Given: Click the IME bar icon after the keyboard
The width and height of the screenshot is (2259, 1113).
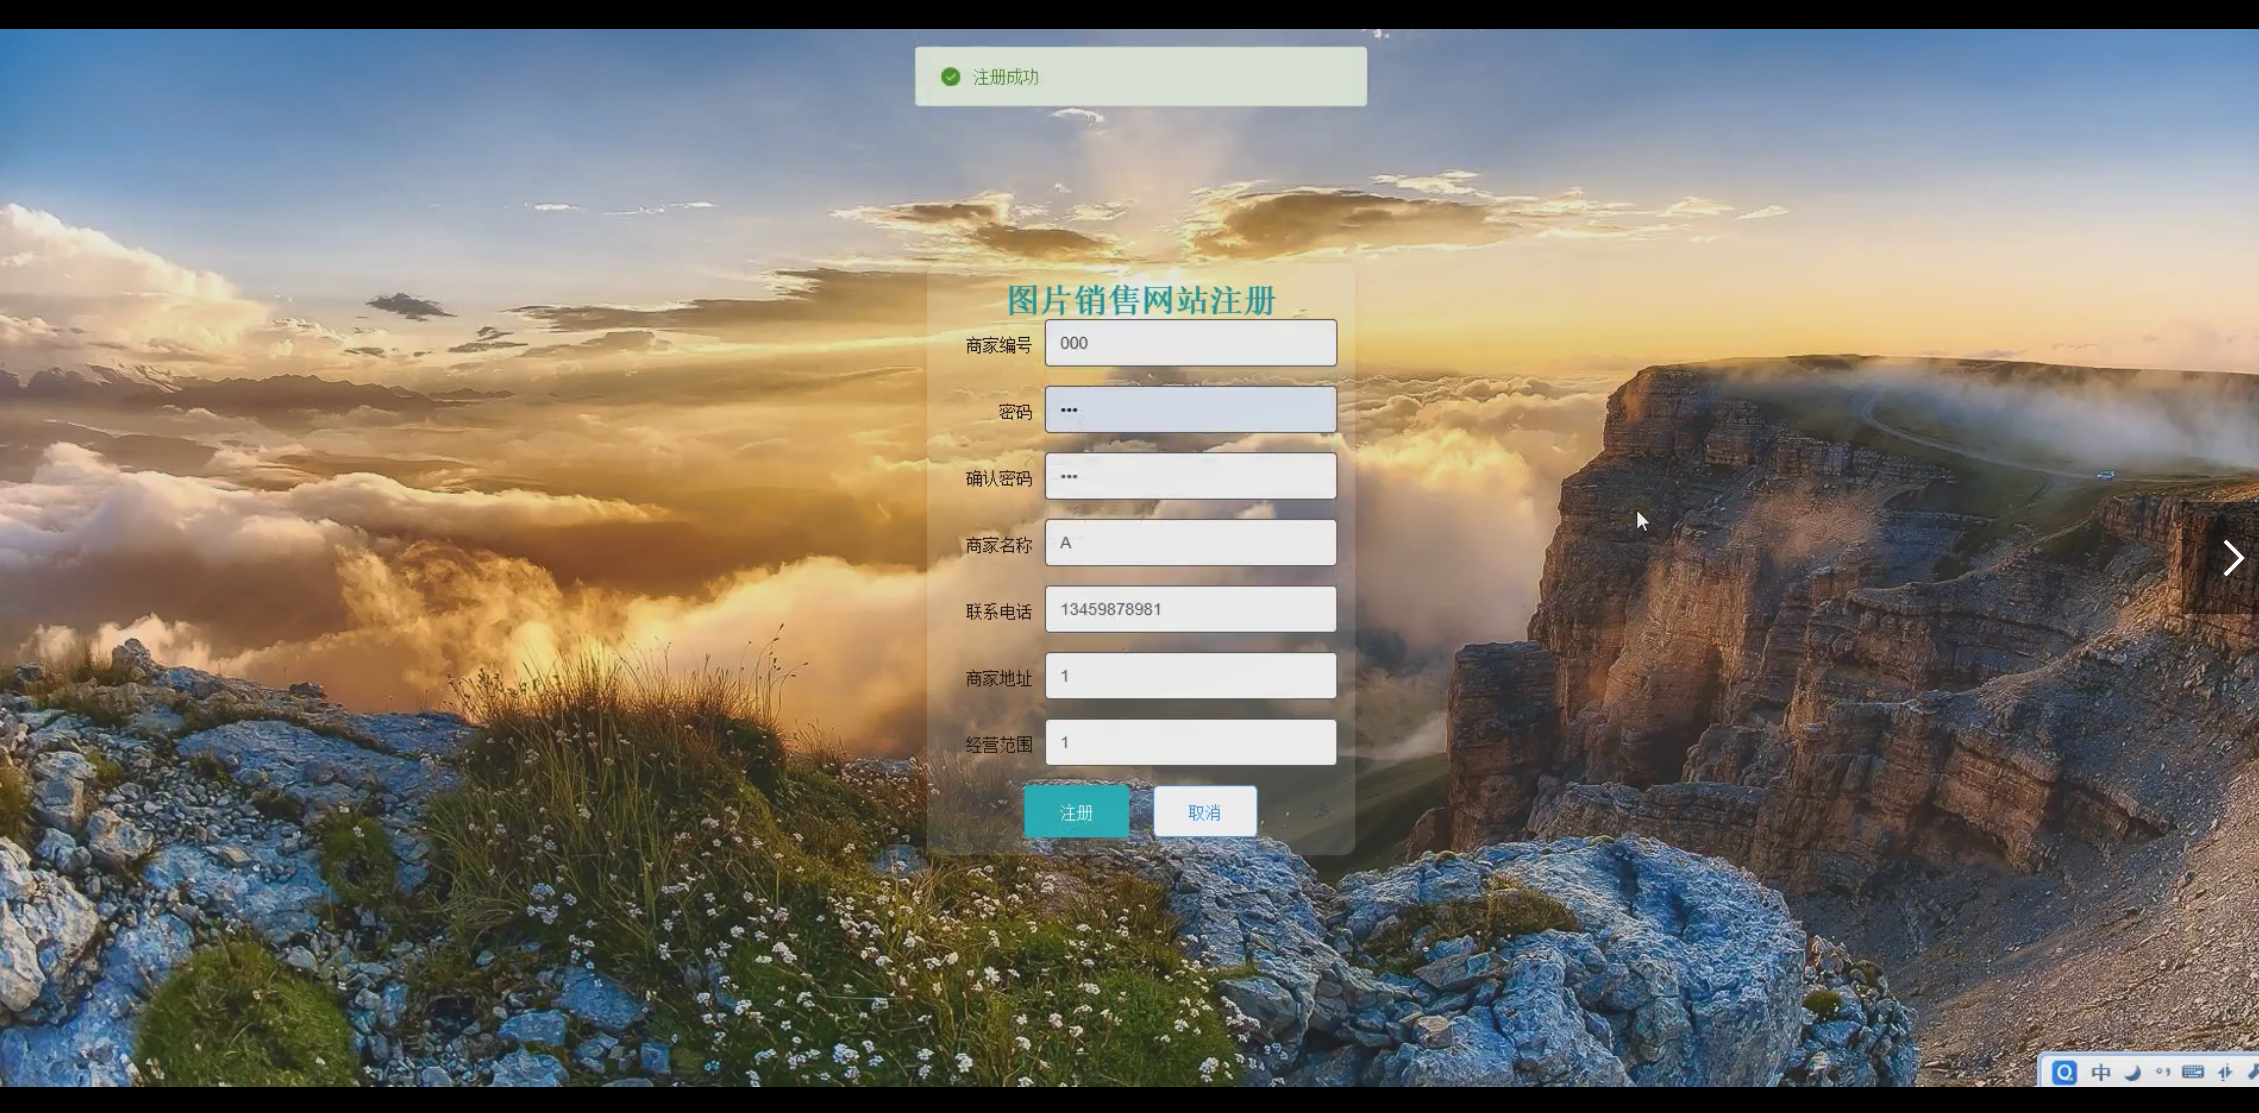Looking at the screenshot, I should pyautogui.click(x=2225, y=1073).
